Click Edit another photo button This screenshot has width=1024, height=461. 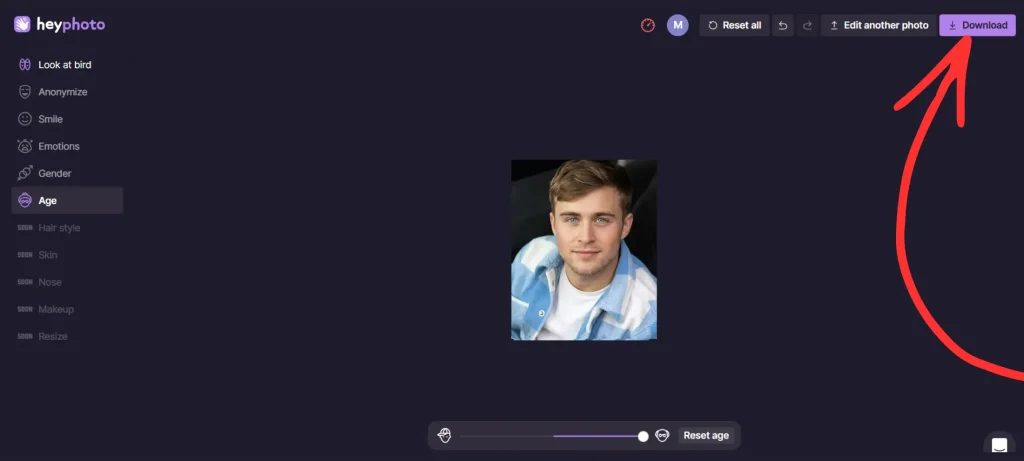pos(879,25)
